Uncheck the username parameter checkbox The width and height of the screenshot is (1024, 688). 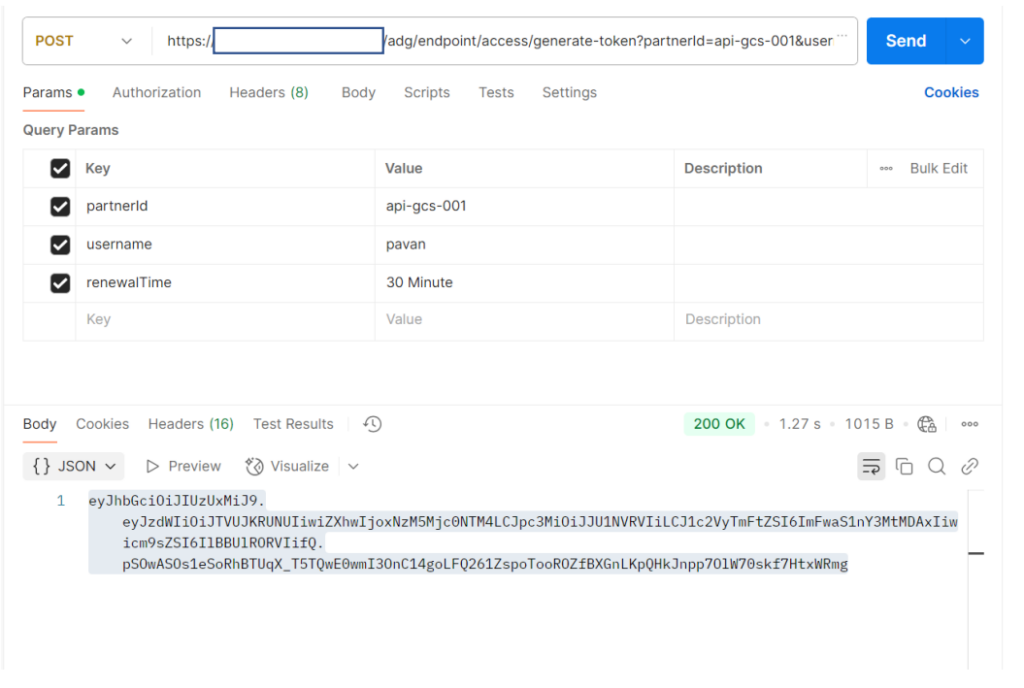60,244
